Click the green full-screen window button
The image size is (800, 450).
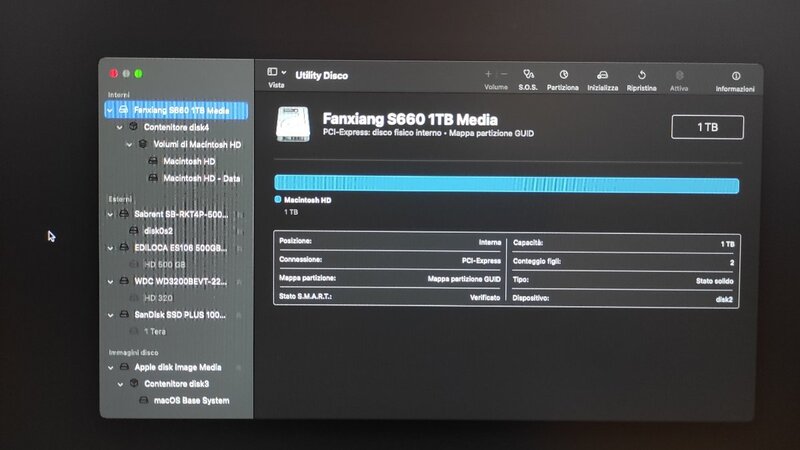point(138,73)
